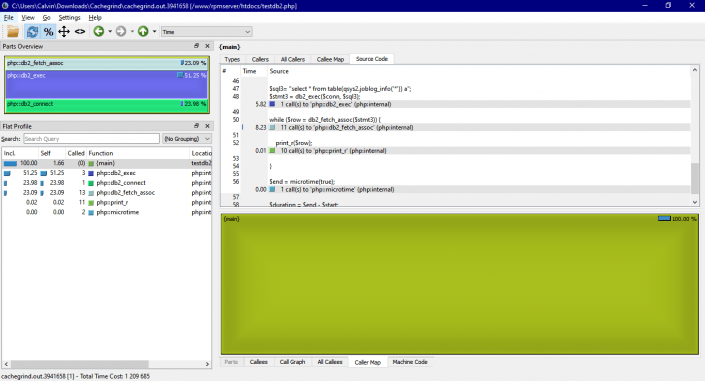Image resolution: width=705 pixels, height=381 pixels.
Task: Sort by the Self column header
Action: pyautogui.click(x=52, y=153)
